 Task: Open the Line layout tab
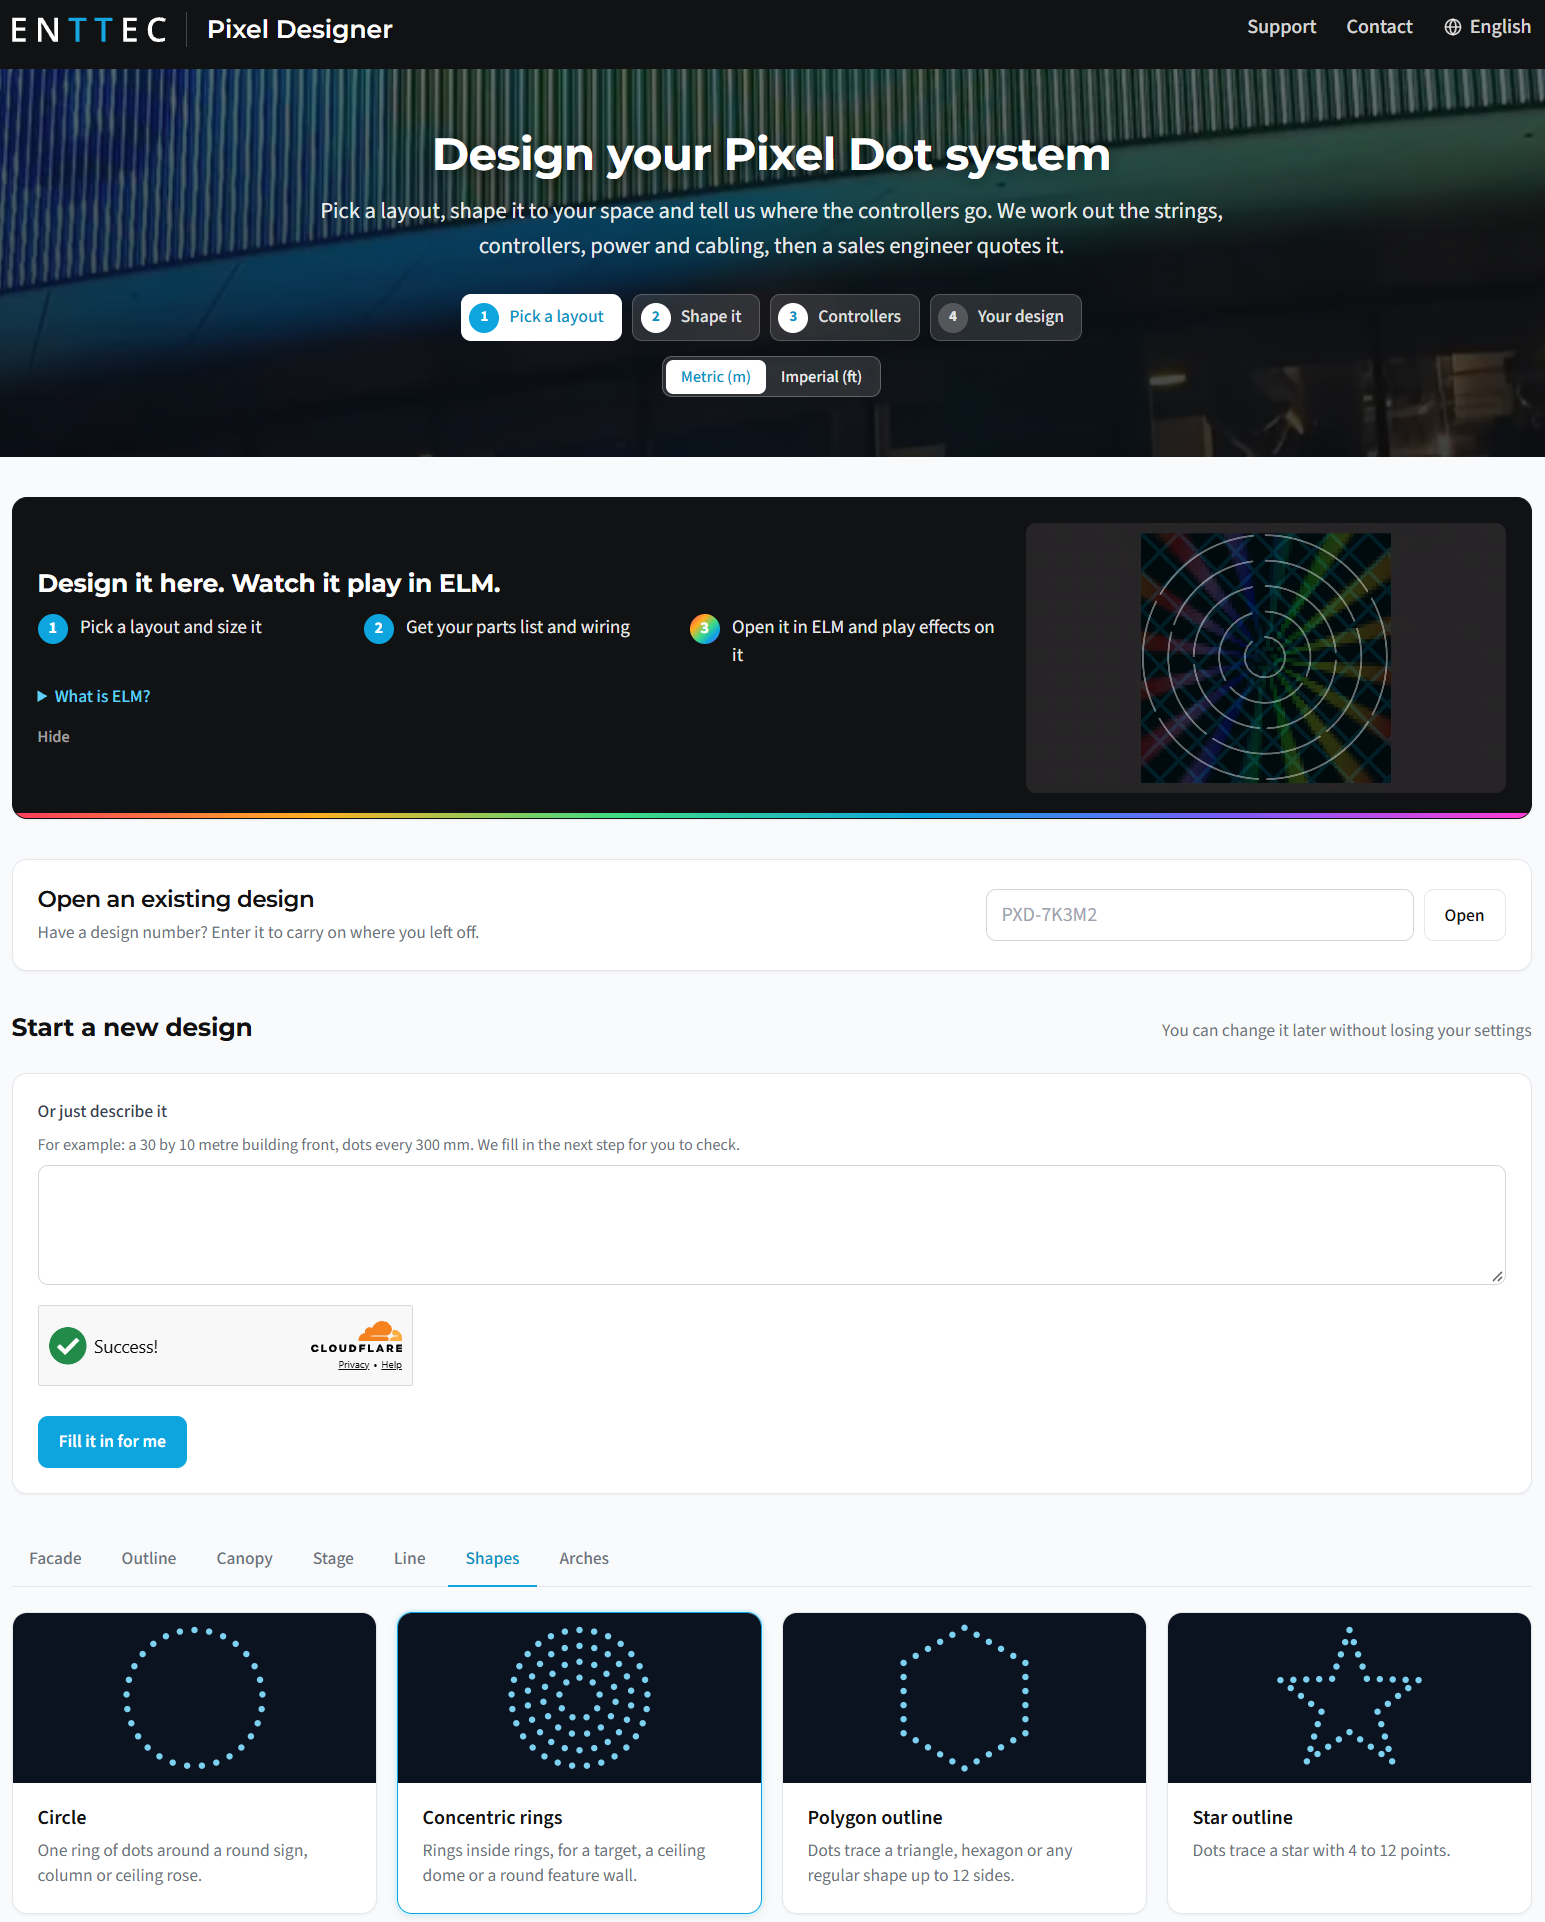click(x=410, y=1558)
